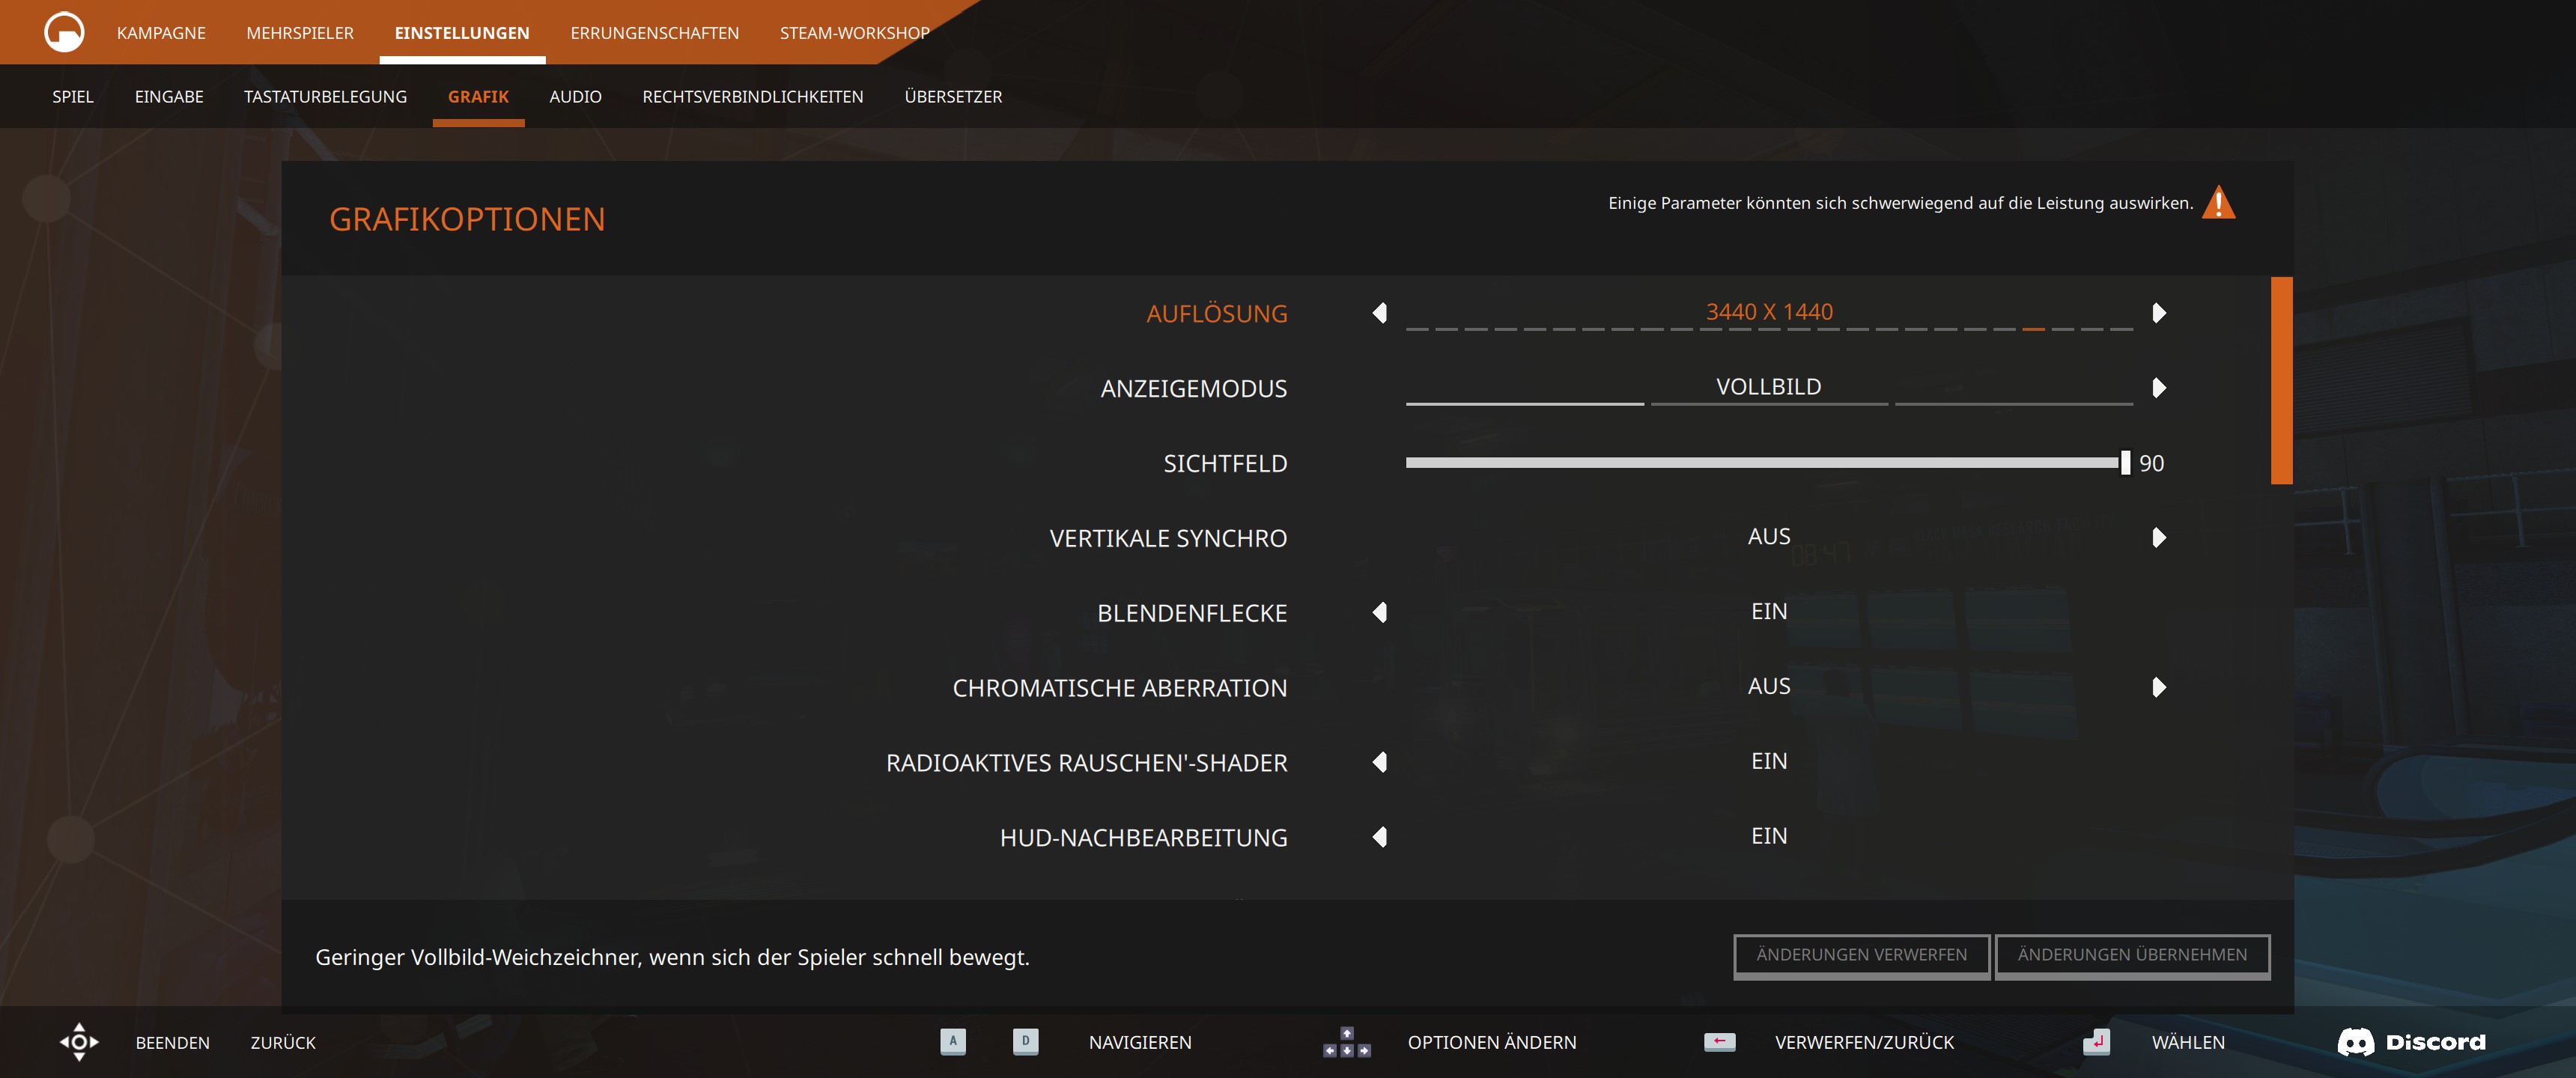
Task: Click the D key navigation icon
Action: [1025, 1041]
